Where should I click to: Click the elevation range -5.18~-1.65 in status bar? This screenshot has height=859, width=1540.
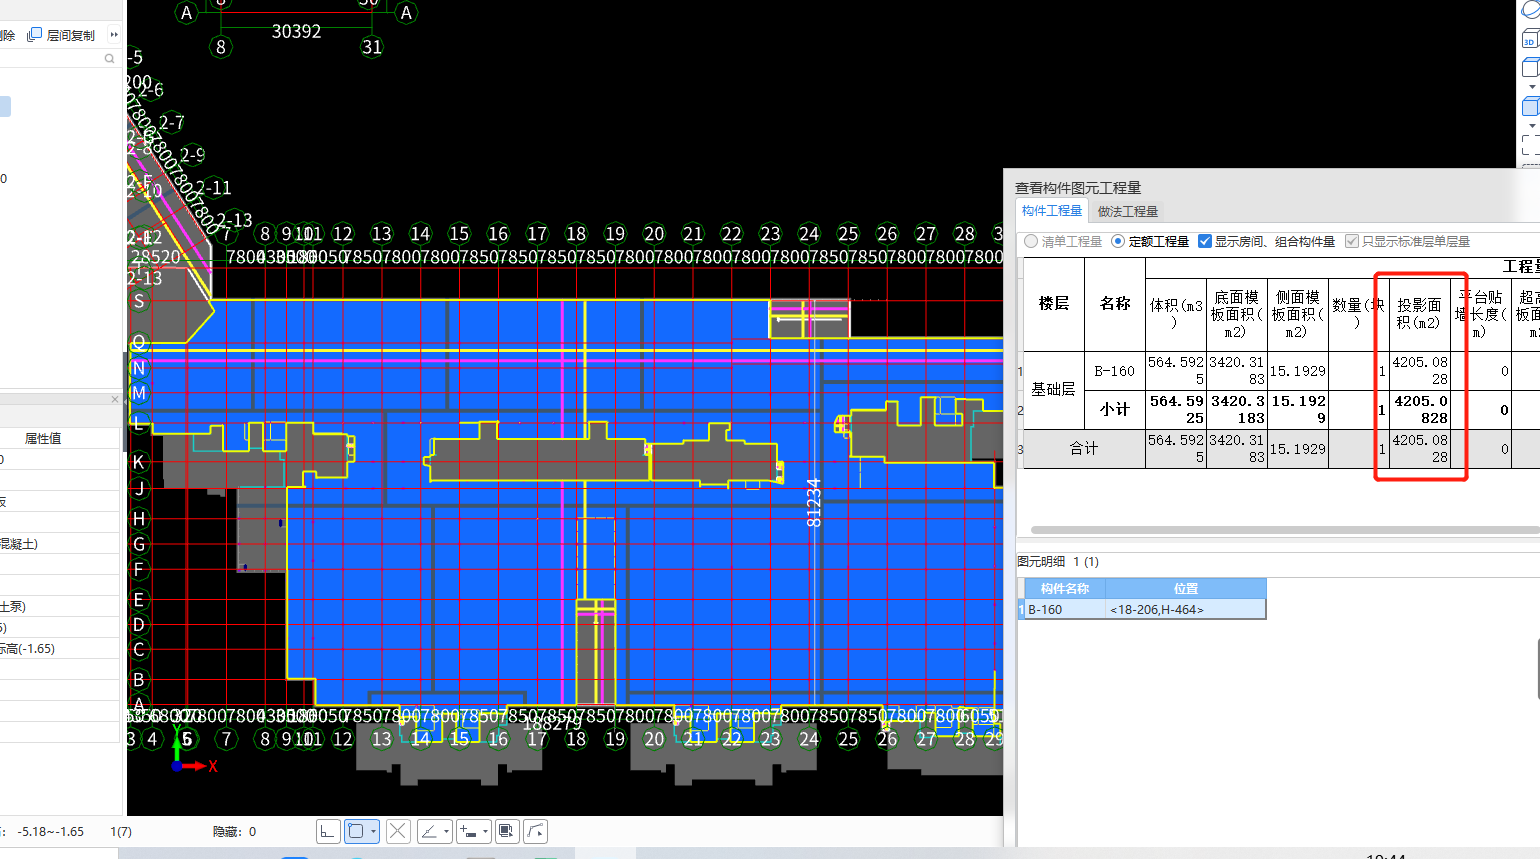tap(51, 831)
